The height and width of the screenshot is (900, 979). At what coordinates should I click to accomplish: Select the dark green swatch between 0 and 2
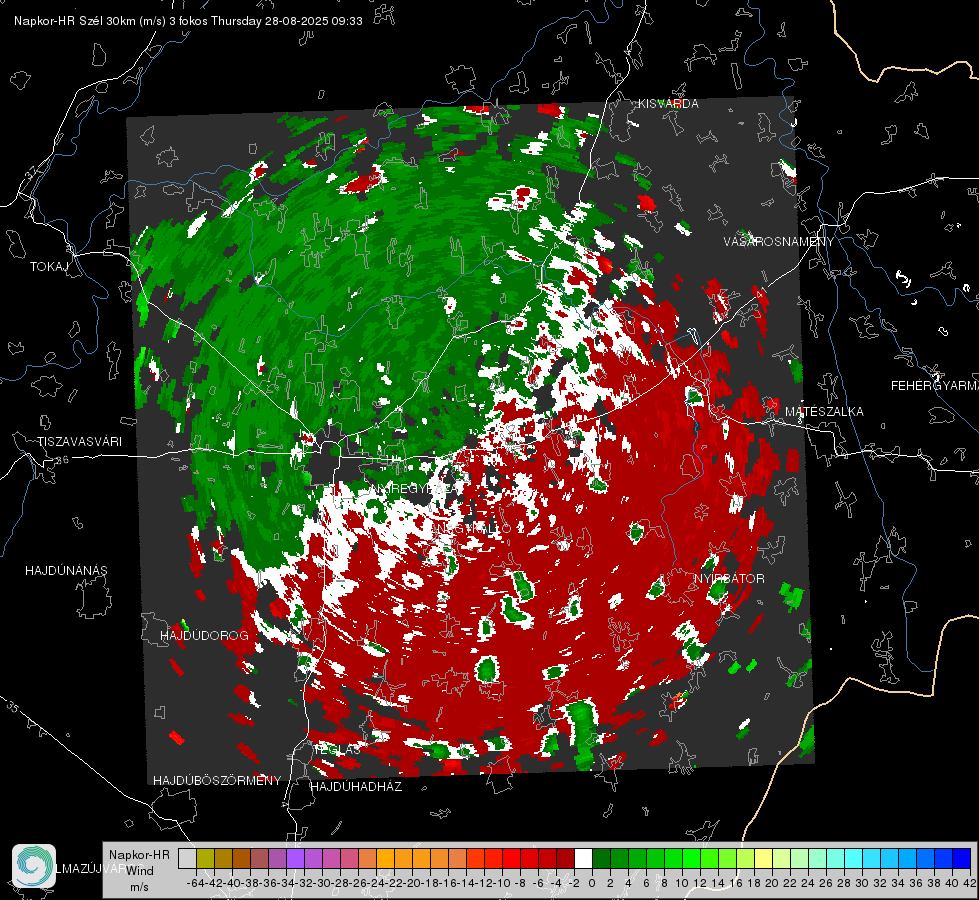pos(601,858)
